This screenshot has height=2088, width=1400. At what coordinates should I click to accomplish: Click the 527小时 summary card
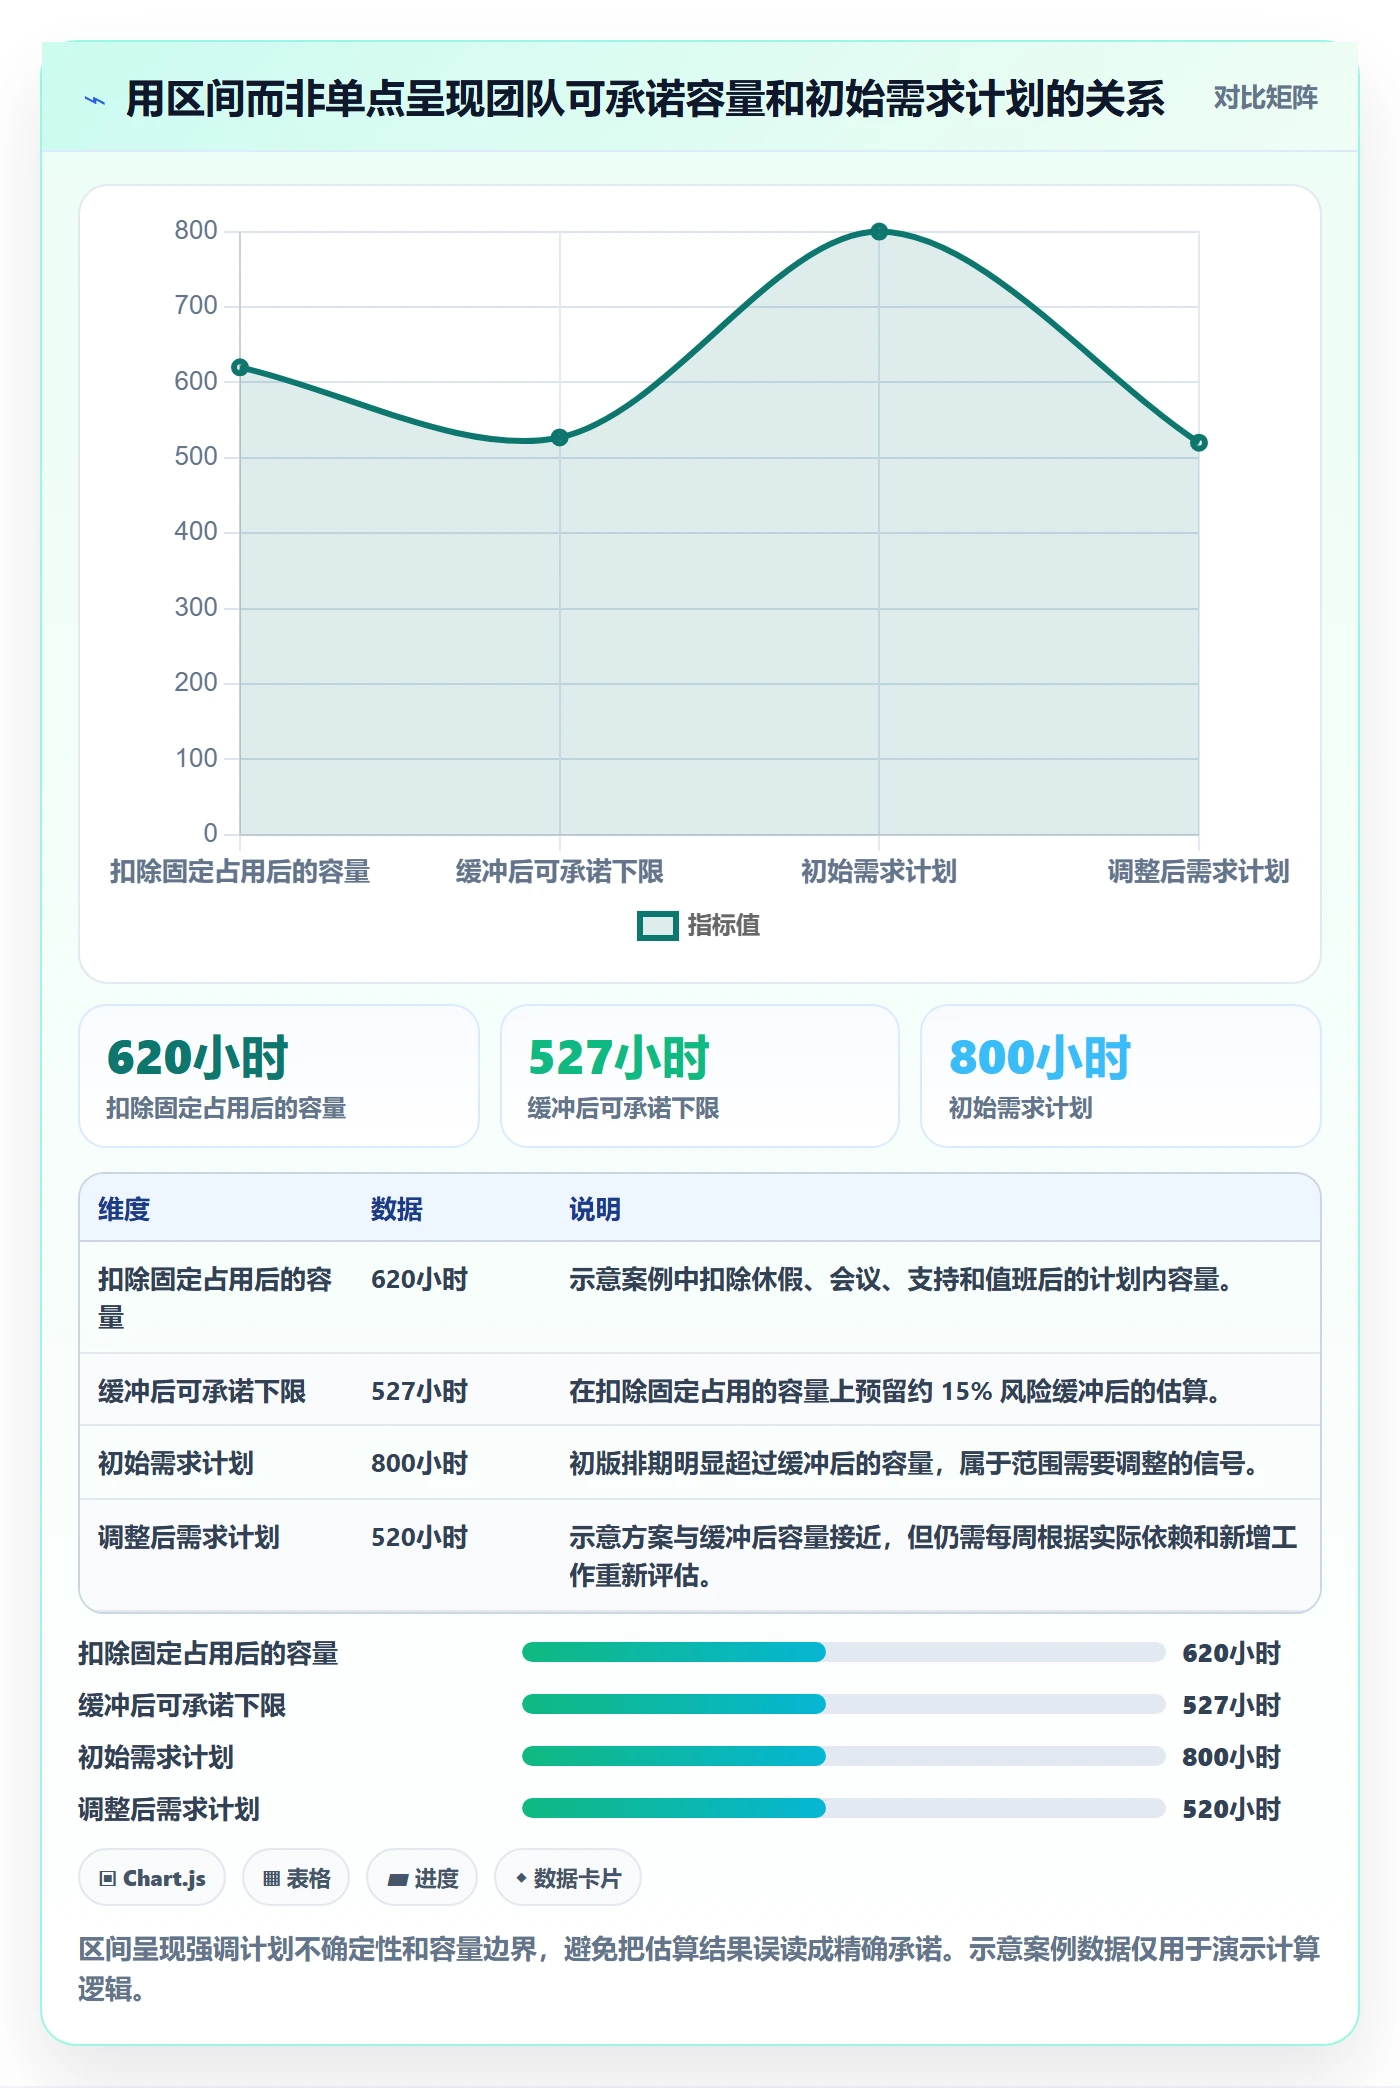[700, 1076]
